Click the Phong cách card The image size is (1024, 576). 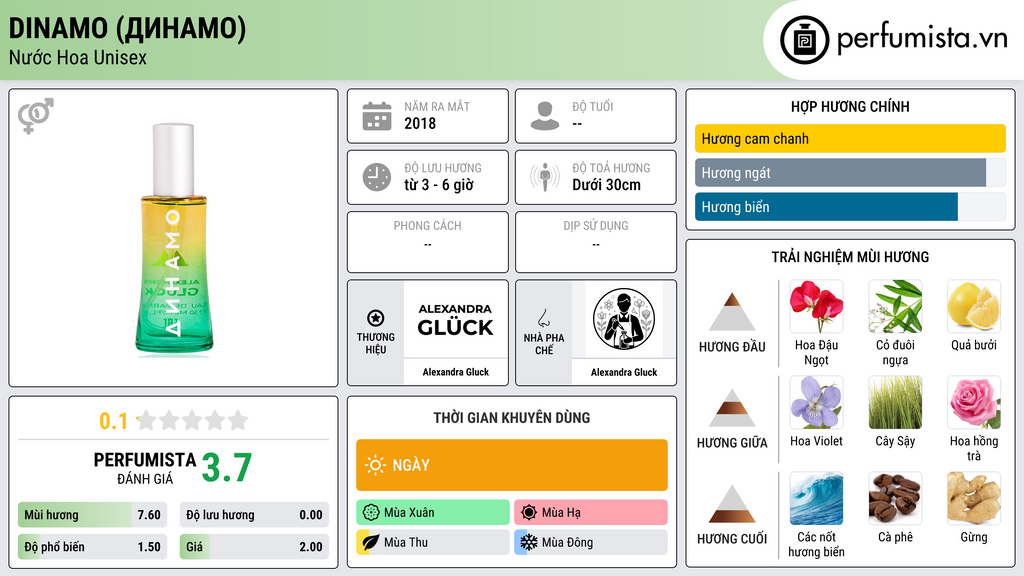pos(428,242)
